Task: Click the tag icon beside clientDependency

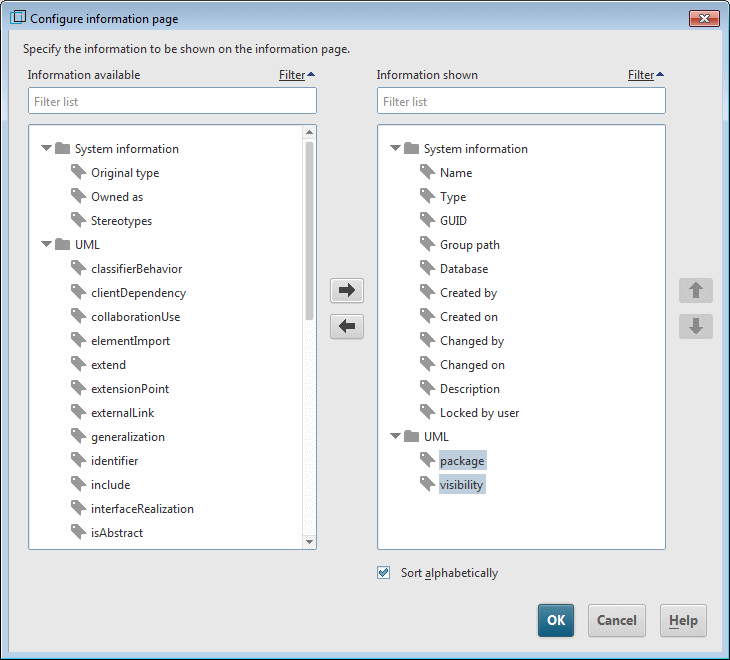Action: click(x=79, y=292)
